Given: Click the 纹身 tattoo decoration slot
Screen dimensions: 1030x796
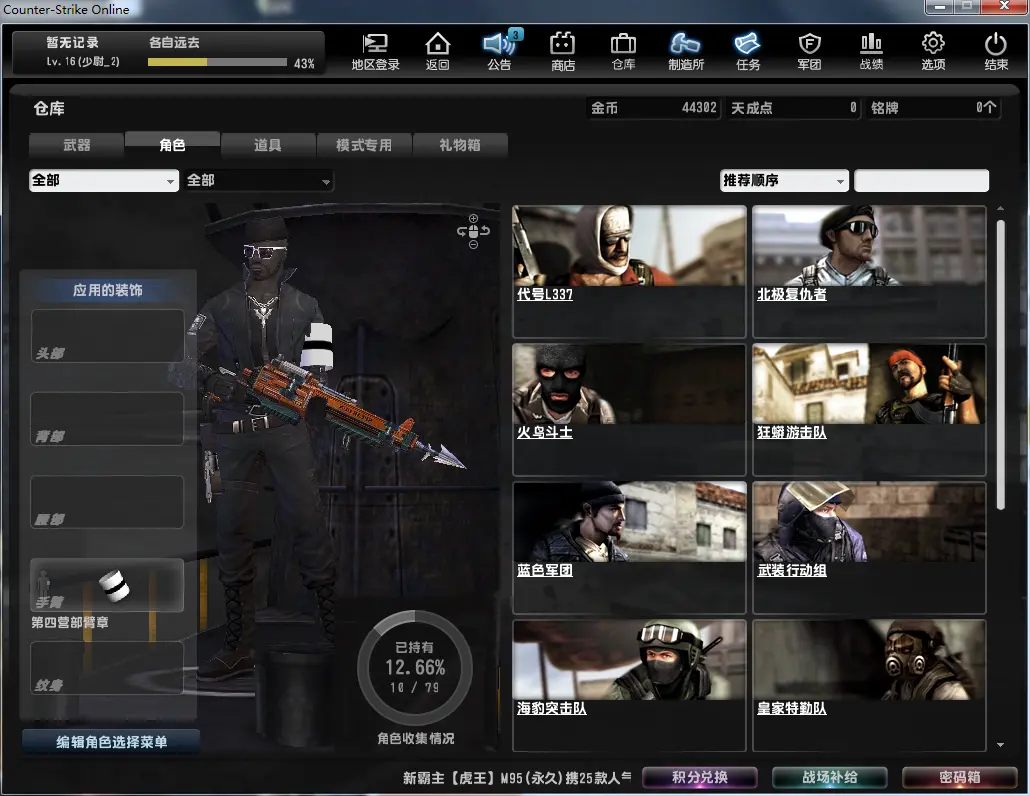Looking at the screenshot, I should click(107, 668).
